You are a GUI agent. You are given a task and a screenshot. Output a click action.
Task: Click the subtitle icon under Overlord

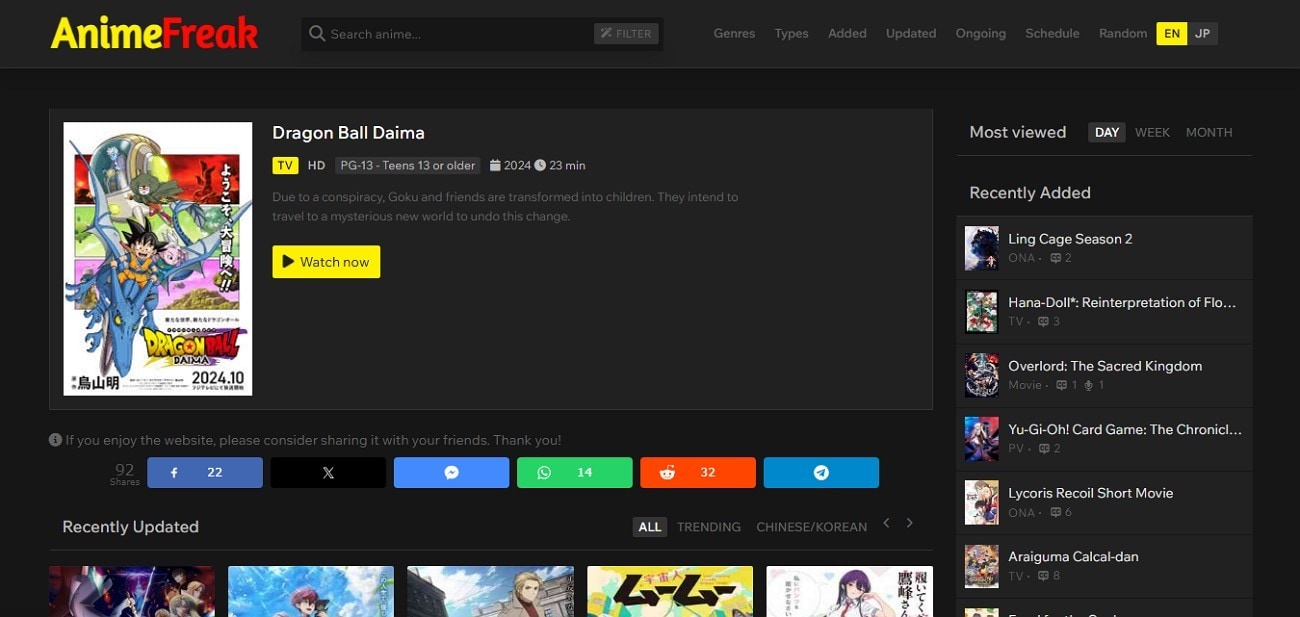point(1060,385)
